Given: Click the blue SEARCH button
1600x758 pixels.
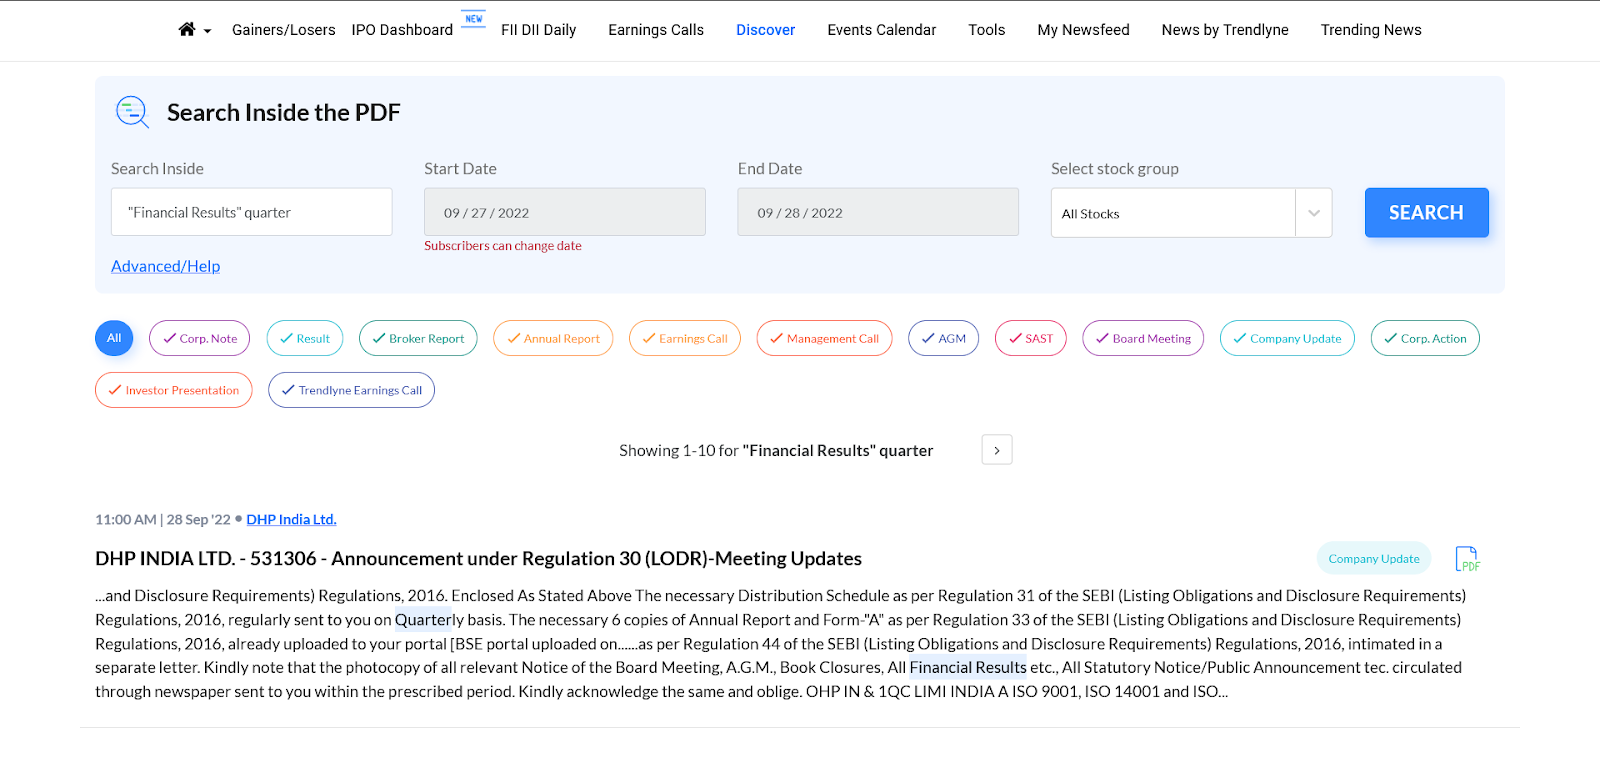Looking at the screenshot, I should pyautogui.click(x=1426, y=213).
